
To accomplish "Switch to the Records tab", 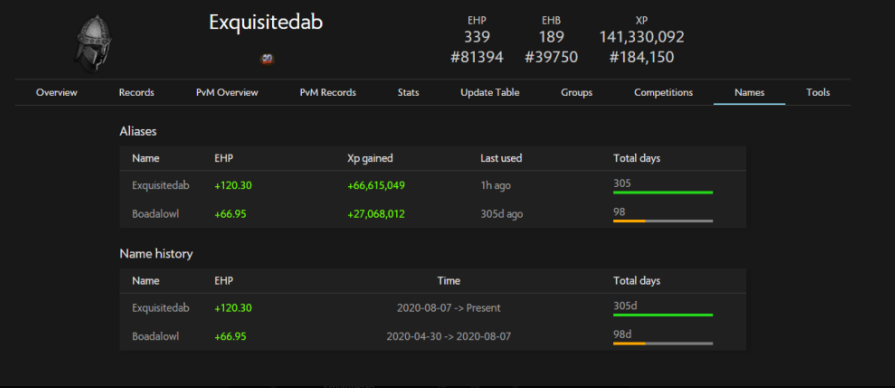I will [136, 92].
